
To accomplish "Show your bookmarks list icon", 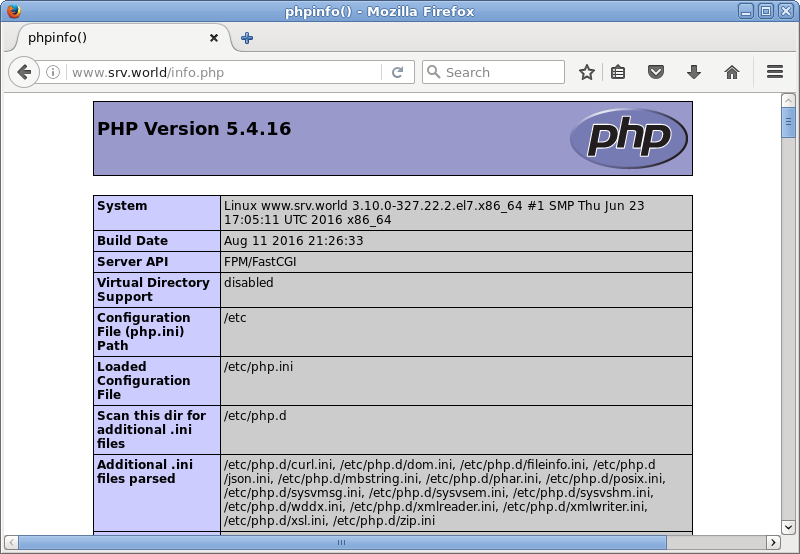I will pyautogui.click(x=618, y=72).
